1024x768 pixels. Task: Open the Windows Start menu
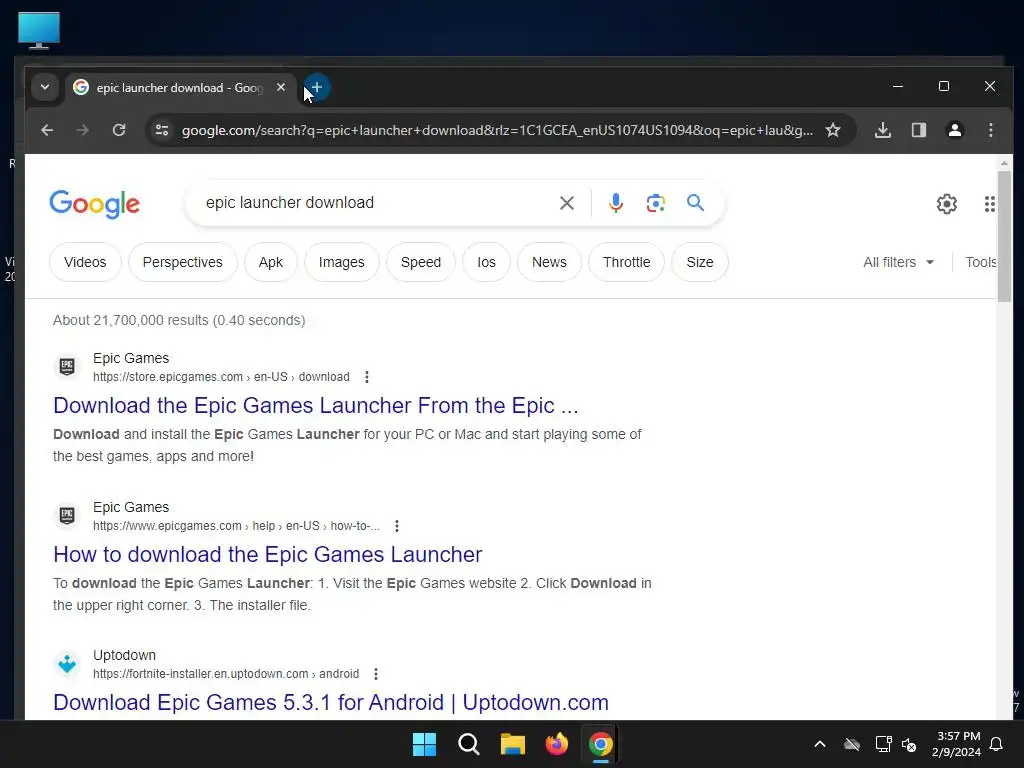[424, 744]
